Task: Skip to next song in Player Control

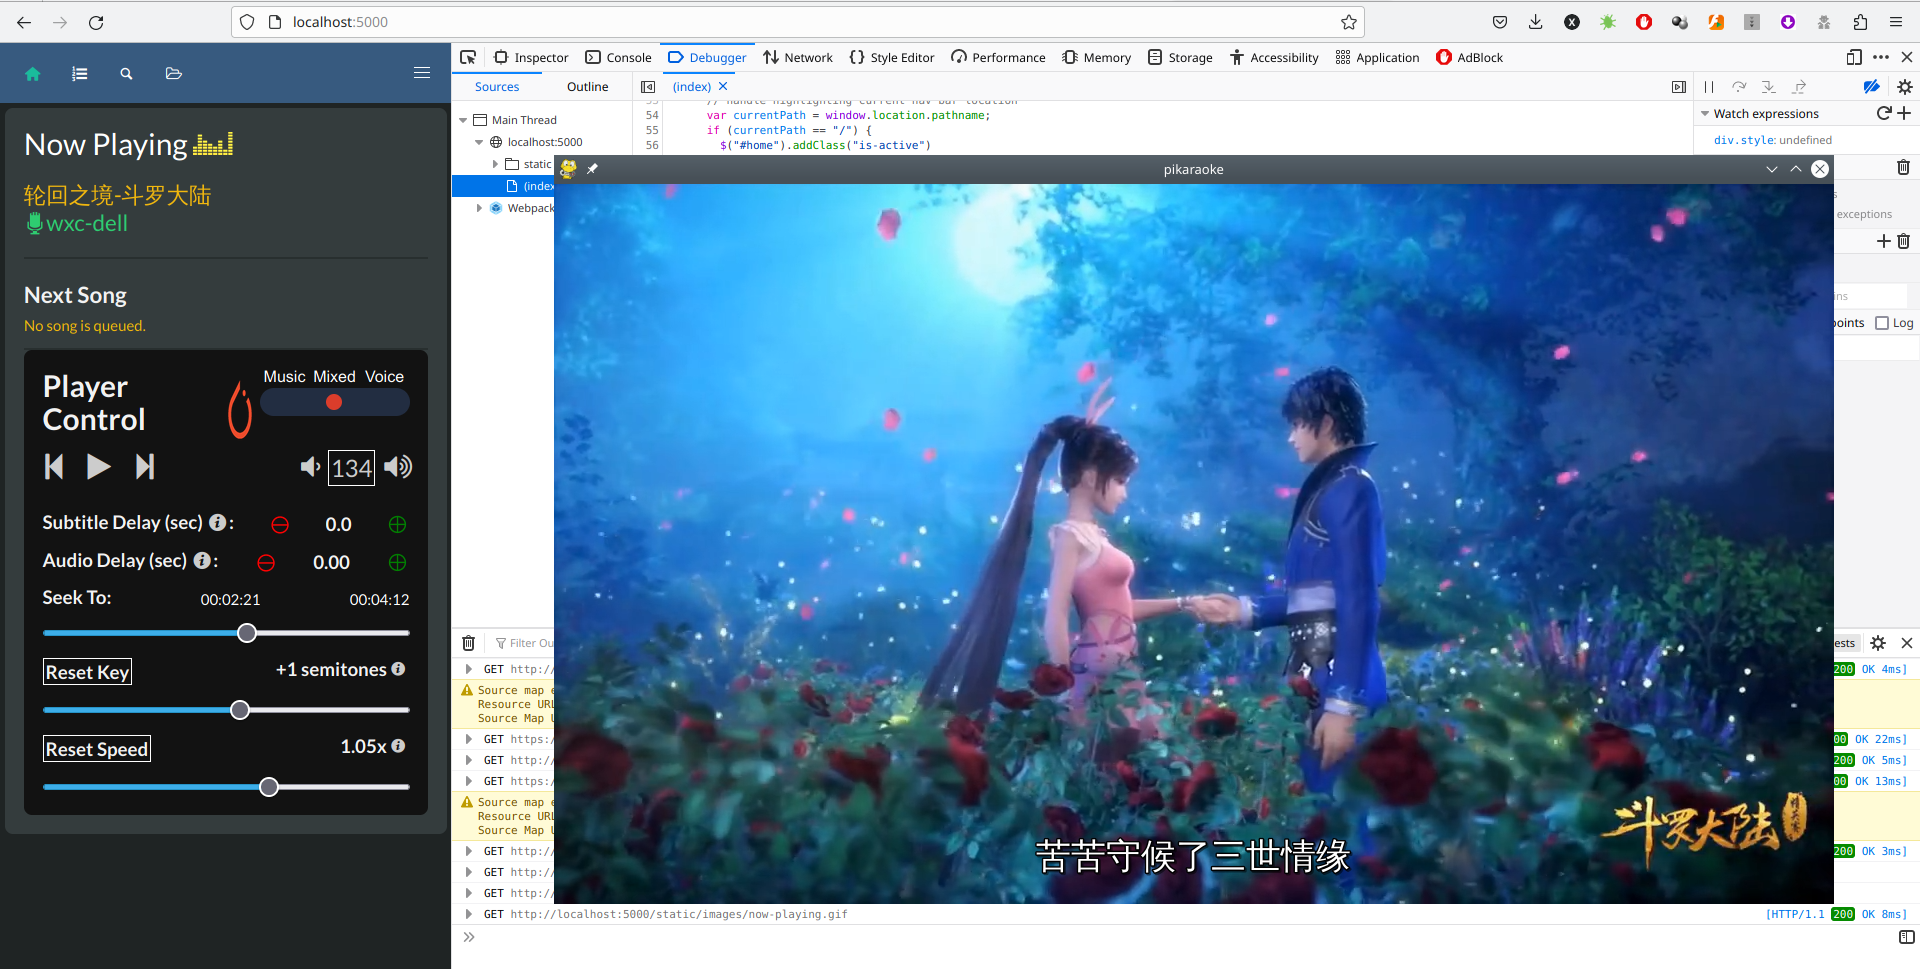Action: [x=145, y=467]
